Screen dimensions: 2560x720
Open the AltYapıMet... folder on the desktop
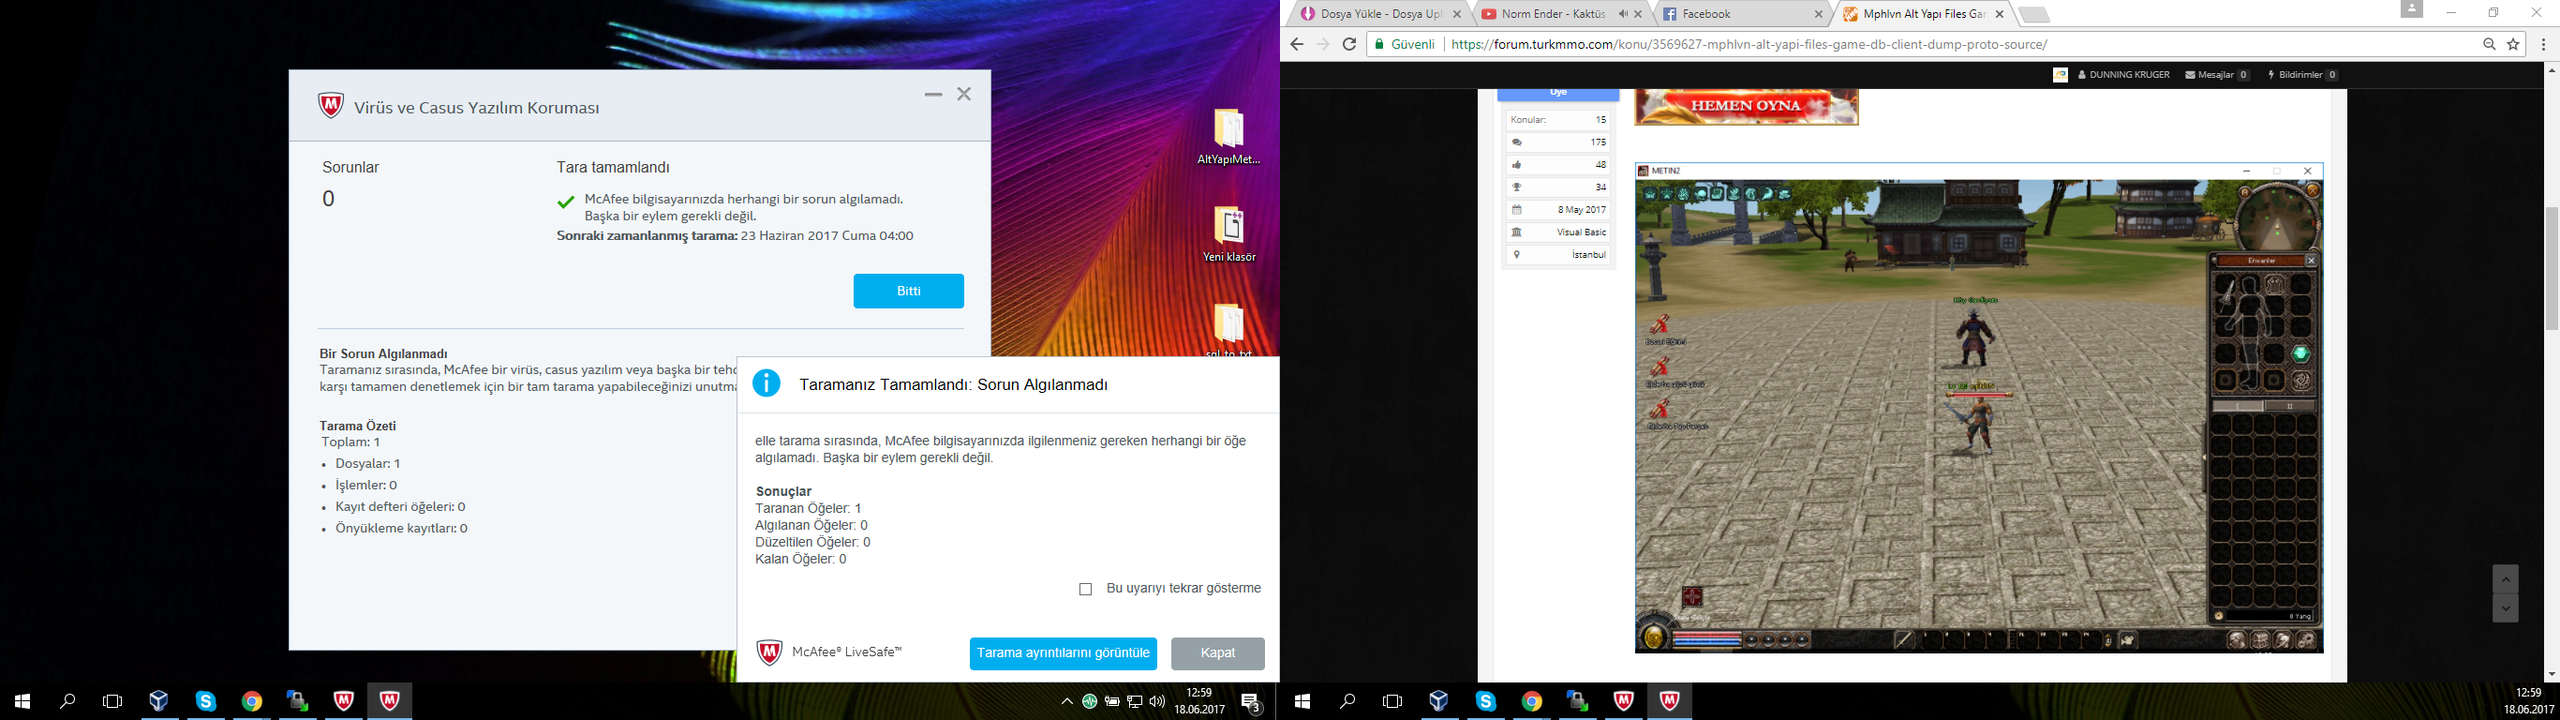pyautogui.click(x=1229, y=137)
